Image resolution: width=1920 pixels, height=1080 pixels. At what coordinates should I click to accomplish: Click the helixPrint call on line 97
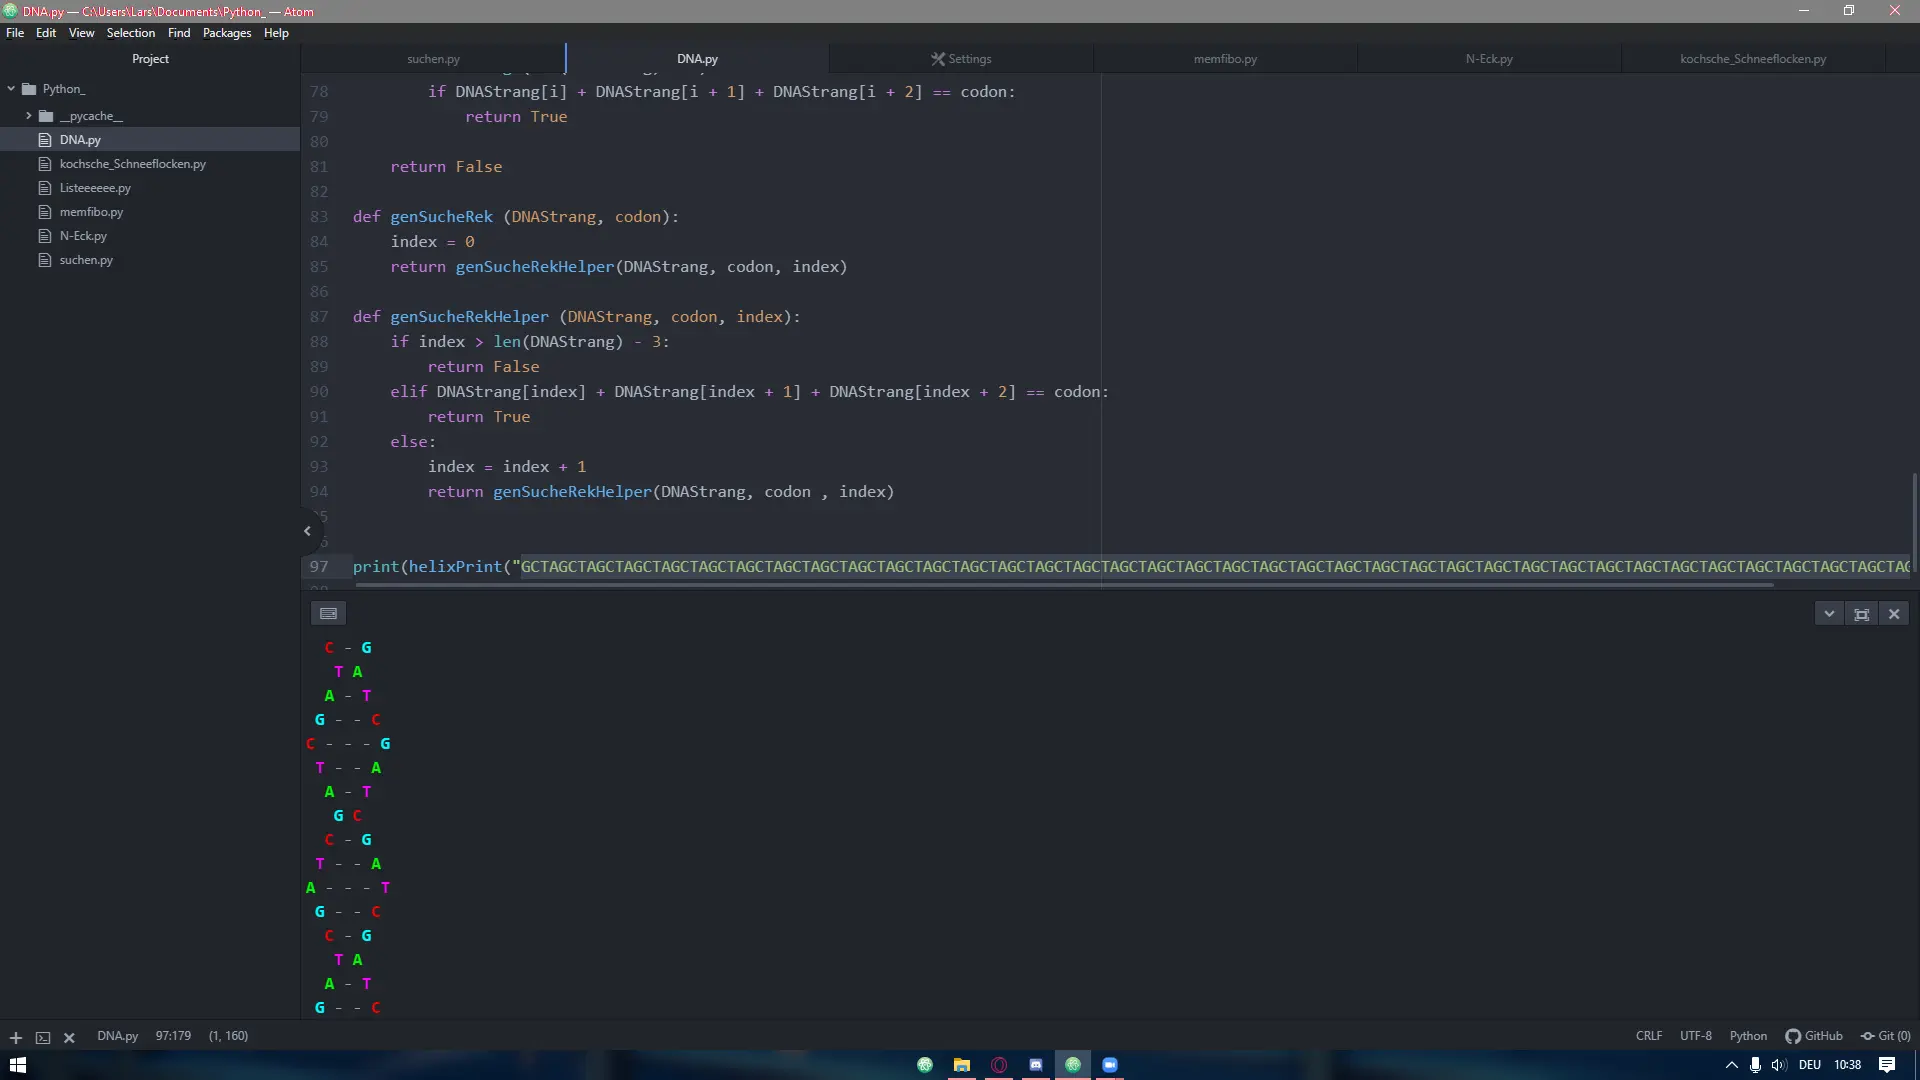pyautogui.click(x=455, y=567)
